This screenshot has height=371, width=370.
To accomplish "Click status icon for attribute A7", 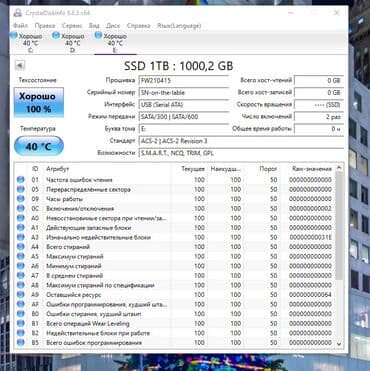I will 21,276.
